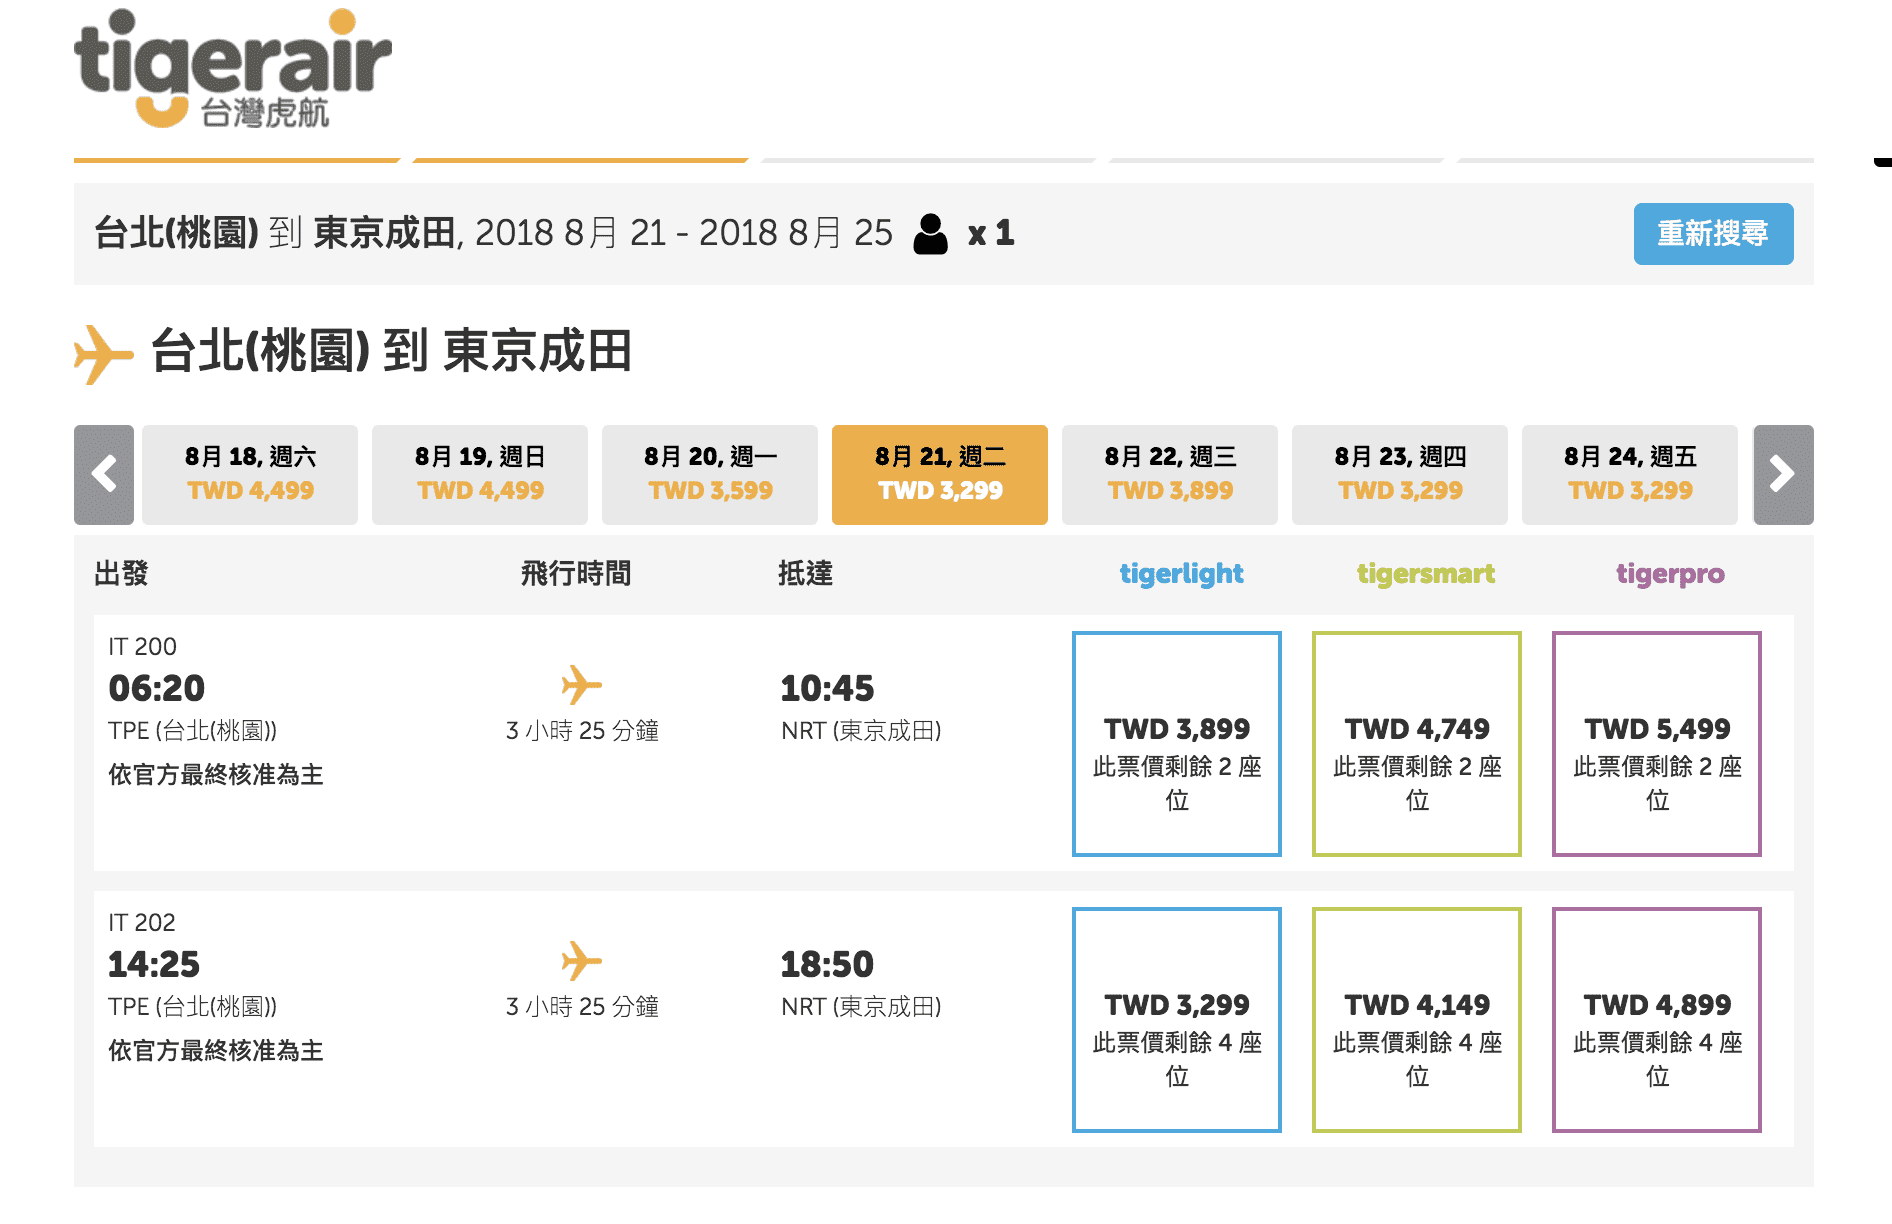
Task: Click NRT (東京成田) under 18:50 arrival
Action: (x=861, y=1007)
